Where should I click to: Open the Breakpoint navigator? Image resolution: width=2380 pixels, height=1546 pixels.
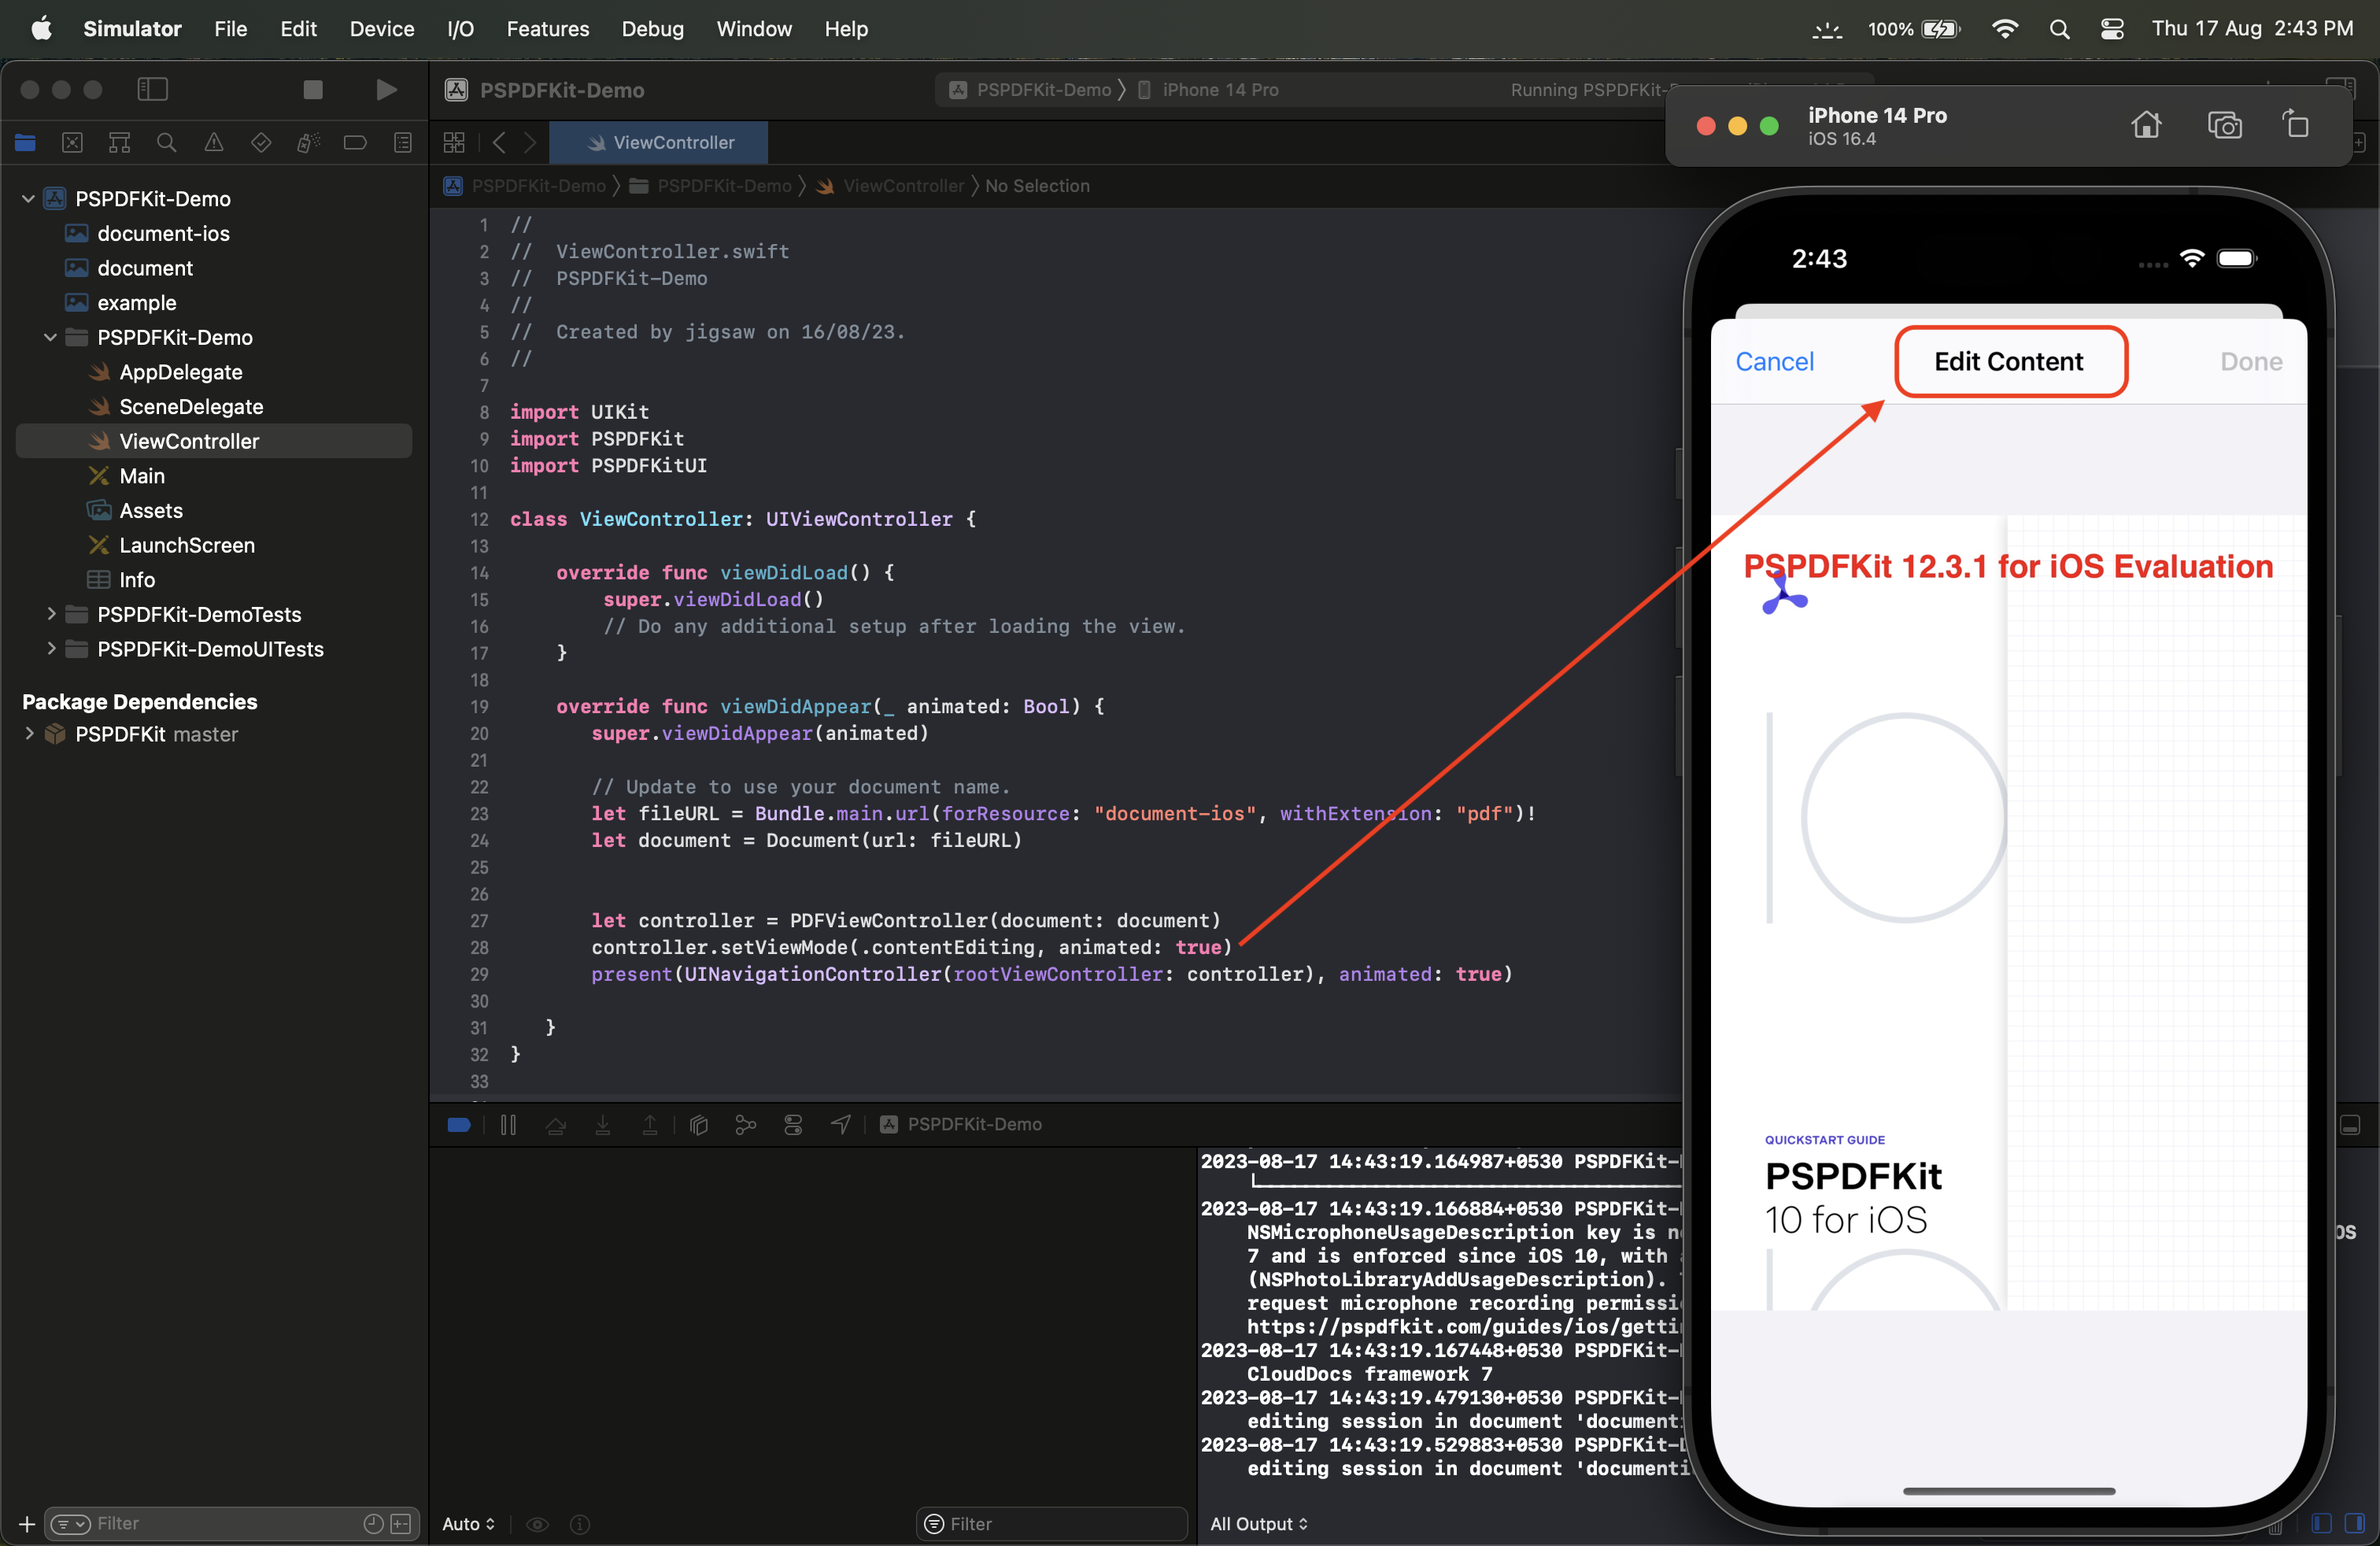tap(355, 142)
